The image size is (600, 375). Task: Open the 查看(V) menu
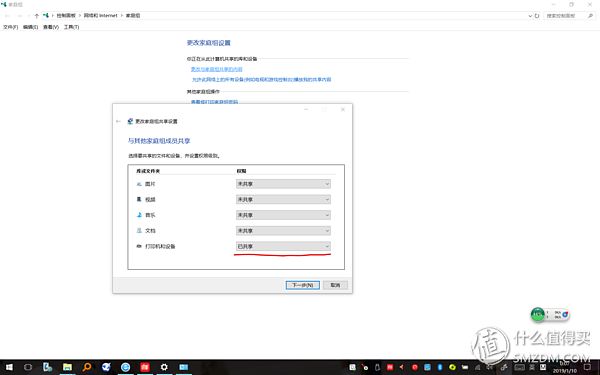click(51, 27)
